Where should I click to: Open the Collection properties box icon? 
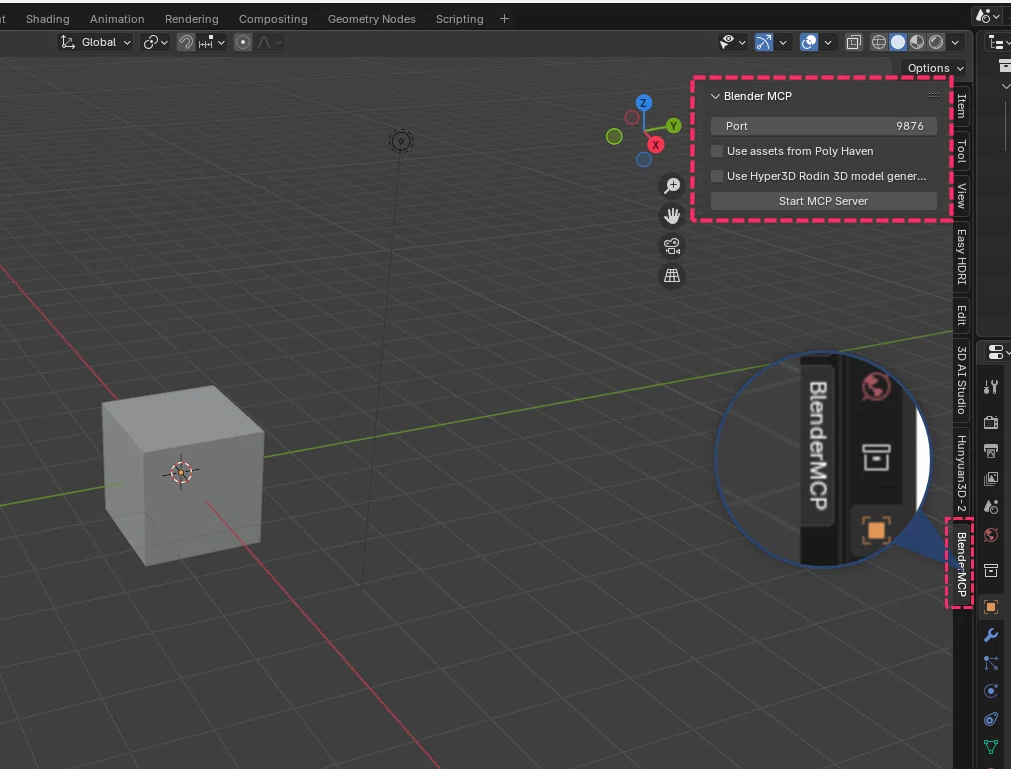(x=991, y=570)
